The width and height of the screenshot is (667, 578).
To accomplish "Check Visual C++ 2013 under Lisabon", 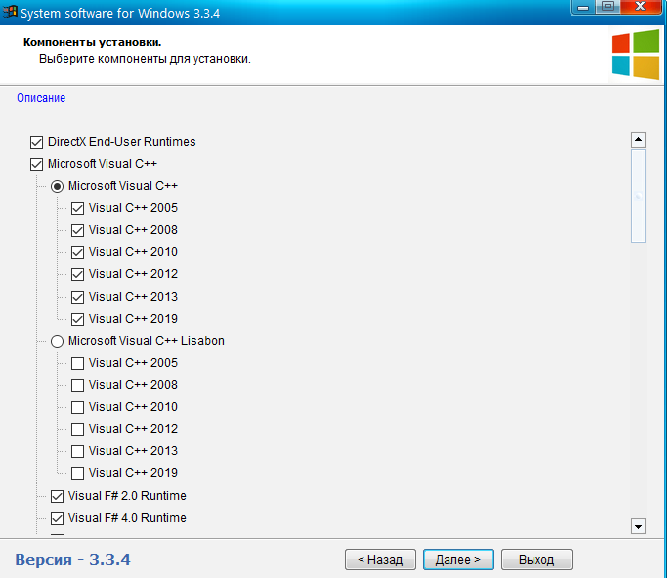I will point(77,451).
